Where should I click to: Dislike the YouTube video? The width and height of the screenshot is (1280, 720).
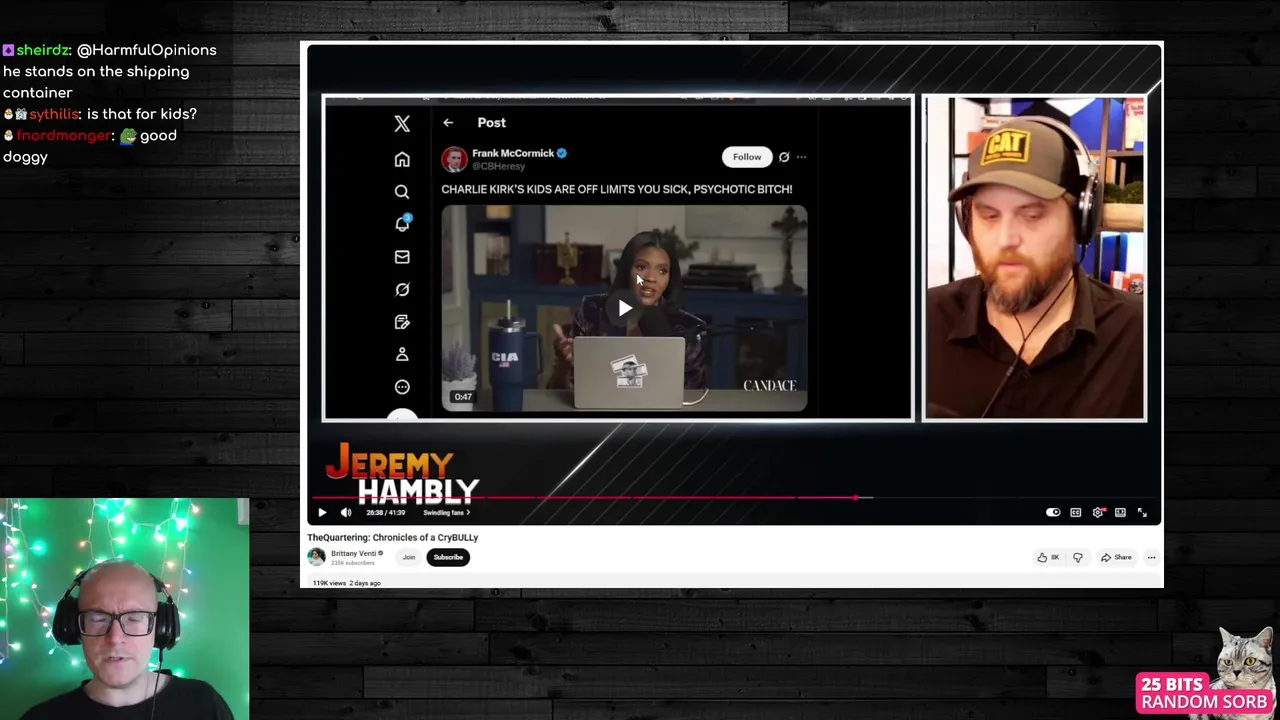point(1077,557)
